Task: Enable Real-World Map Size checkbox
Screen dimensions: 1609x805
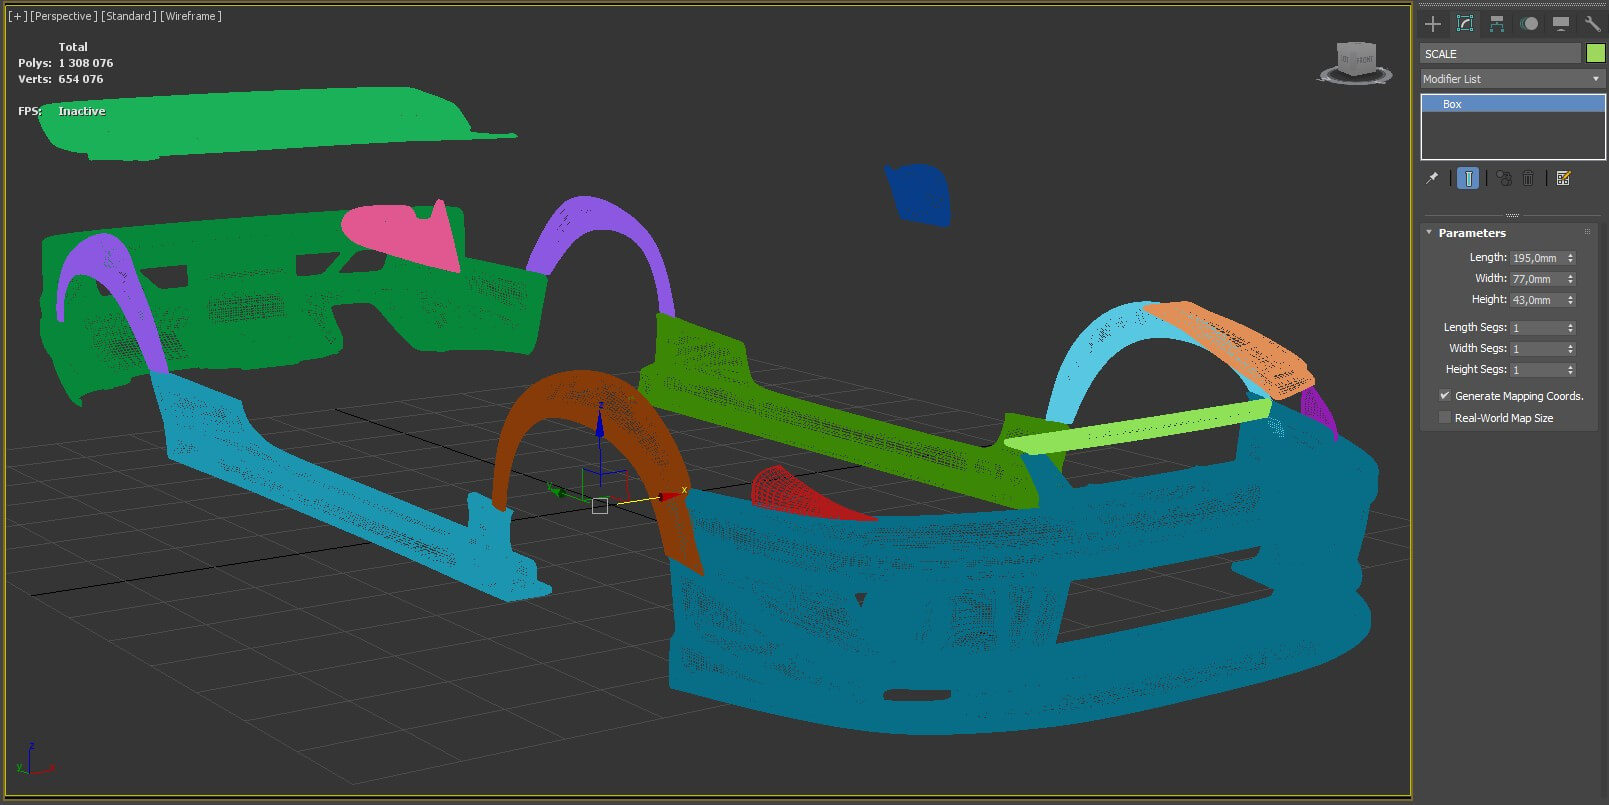Action: (1444, 418)
